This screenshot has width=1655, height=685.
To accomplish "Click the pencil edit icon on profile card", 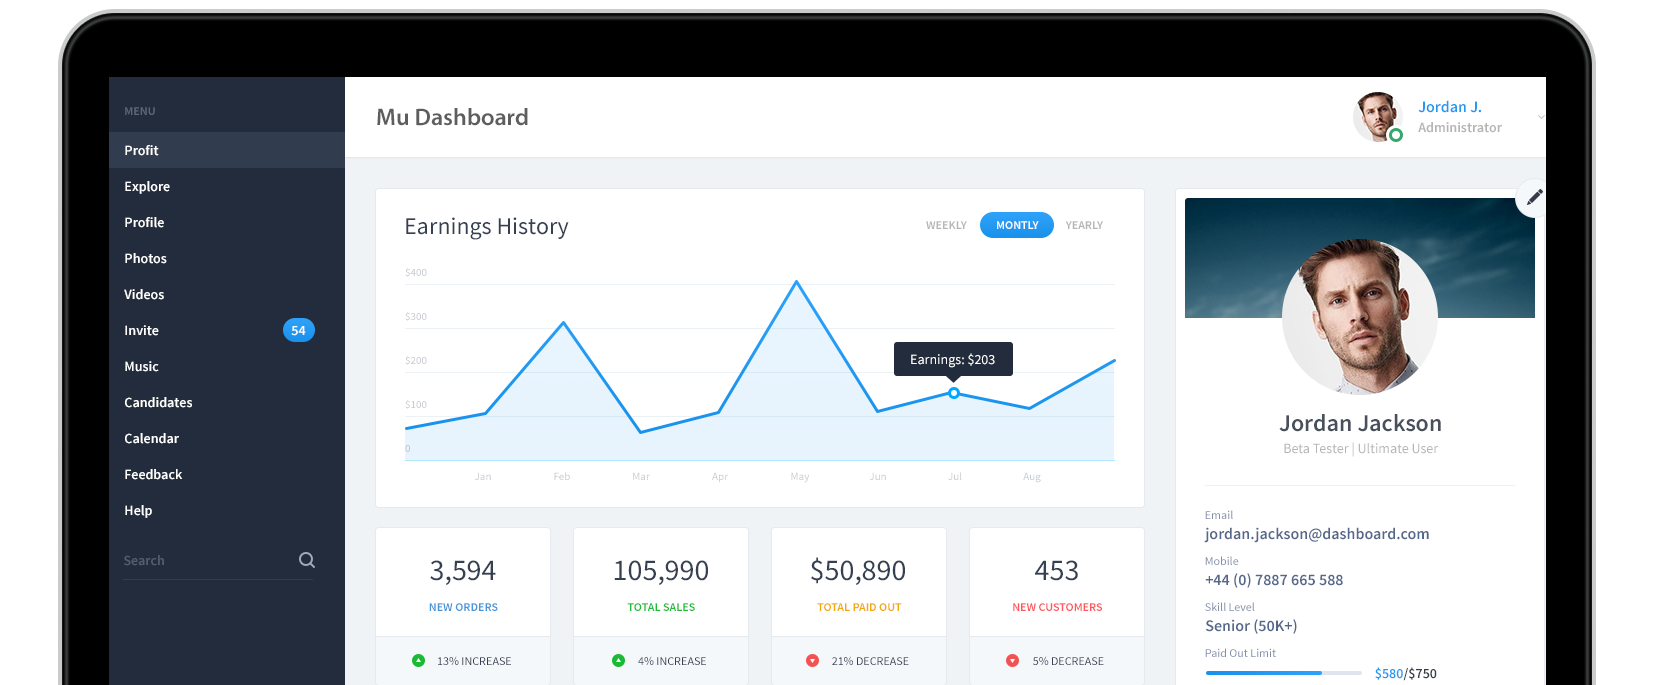I will (x=1534, y=198).
